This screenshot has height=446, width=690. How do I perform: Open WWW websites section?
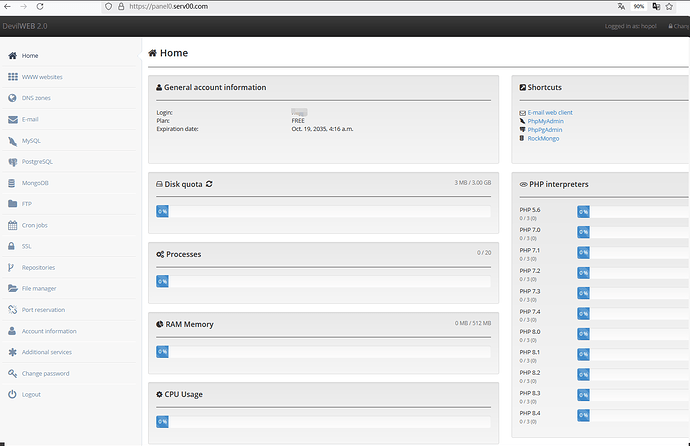click(x=42, y=77)
